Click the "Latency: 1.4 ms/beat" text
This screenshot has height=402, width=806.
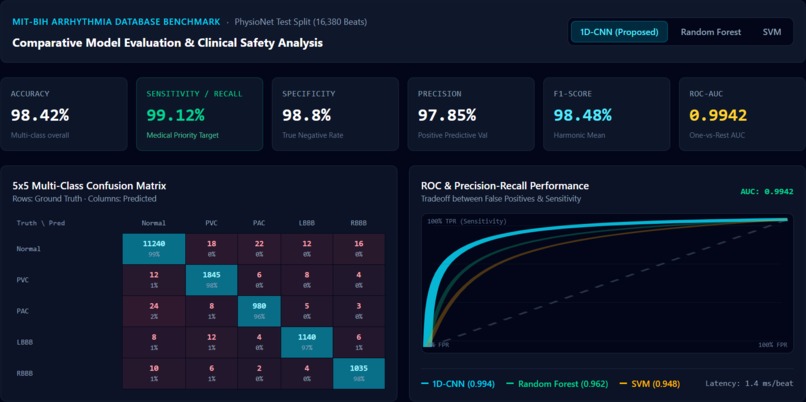[x=749, y=383]
